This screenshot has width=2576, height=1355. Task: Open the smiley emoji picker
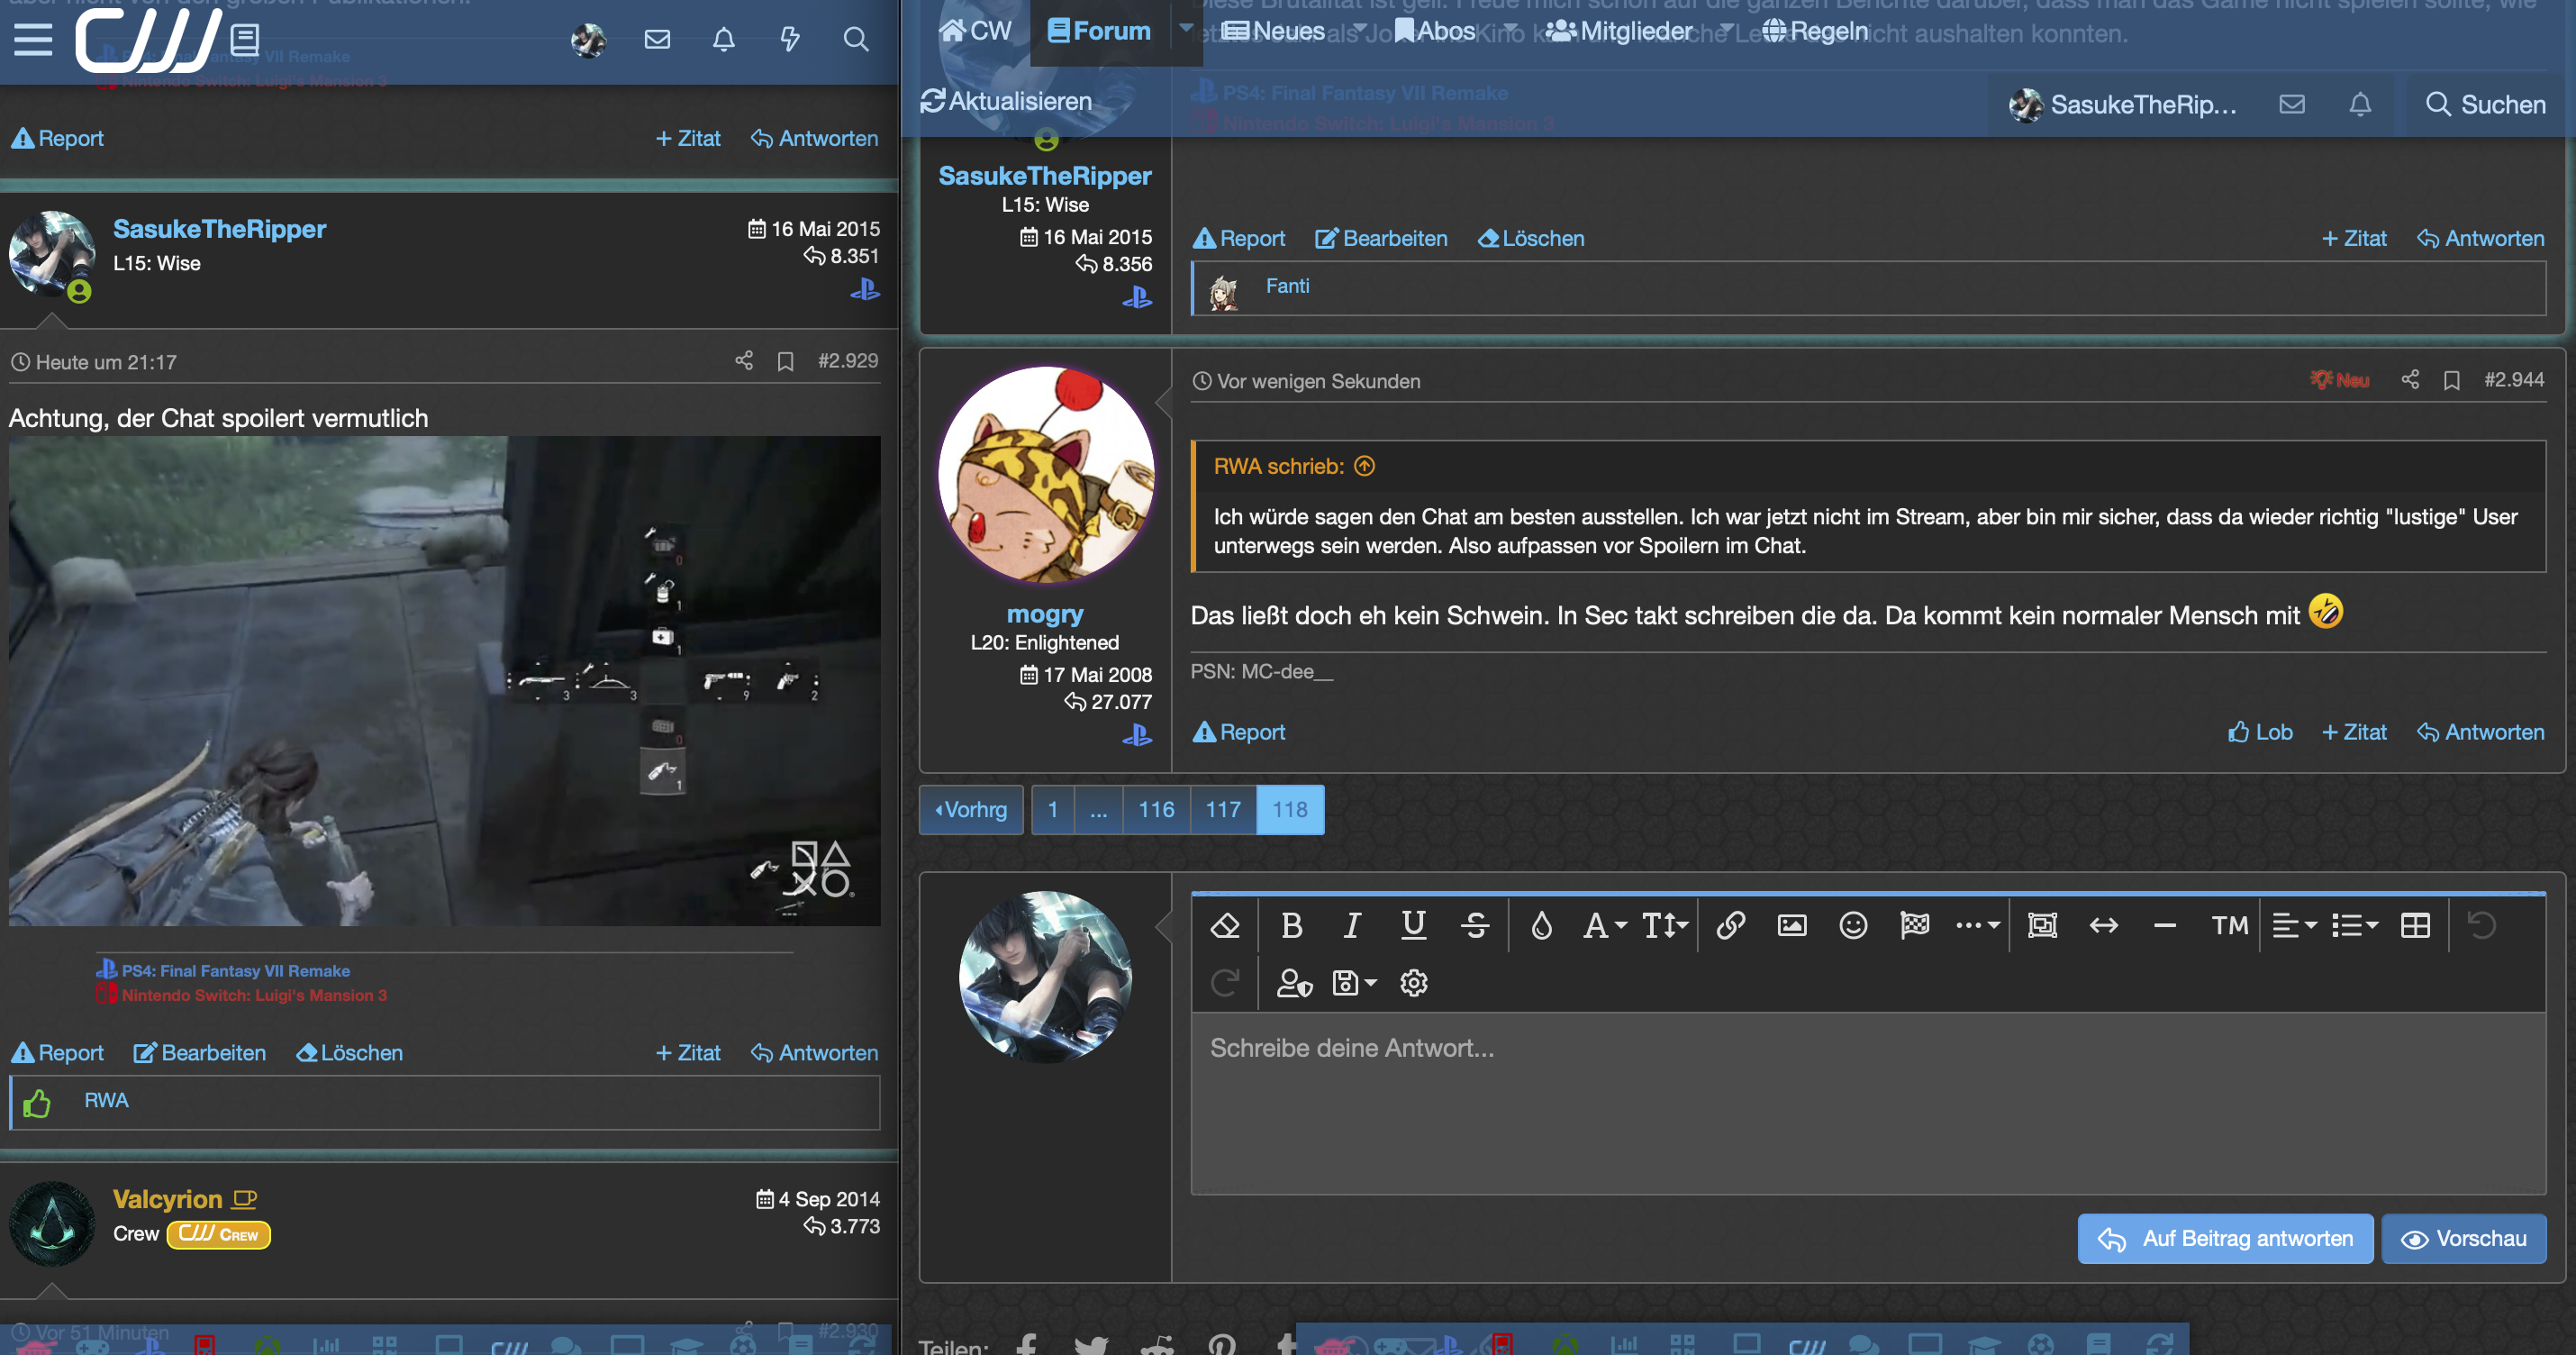pyautogui.click(x=1853, y=925)
